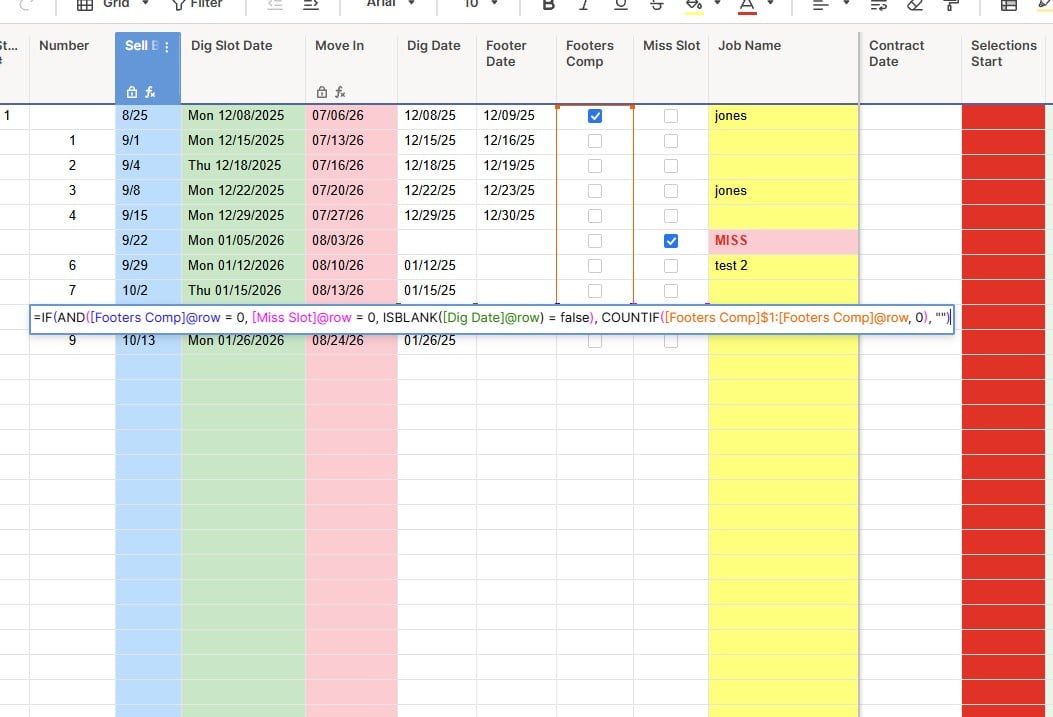Select the Footer Date column header
The image size is (1053, 717).
(x=516, y=67)
